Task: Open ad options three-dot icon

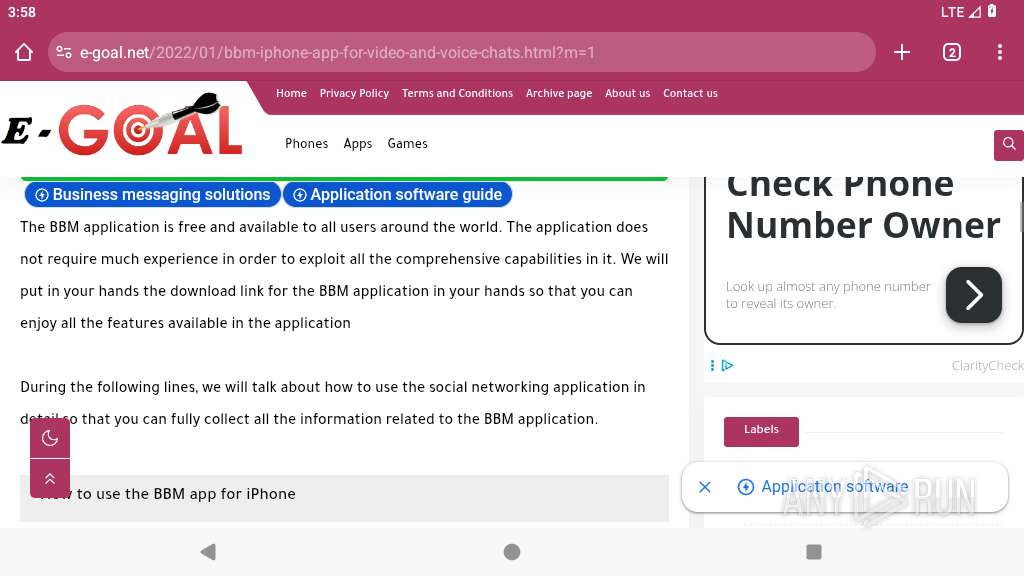Action: pos(712,366)
